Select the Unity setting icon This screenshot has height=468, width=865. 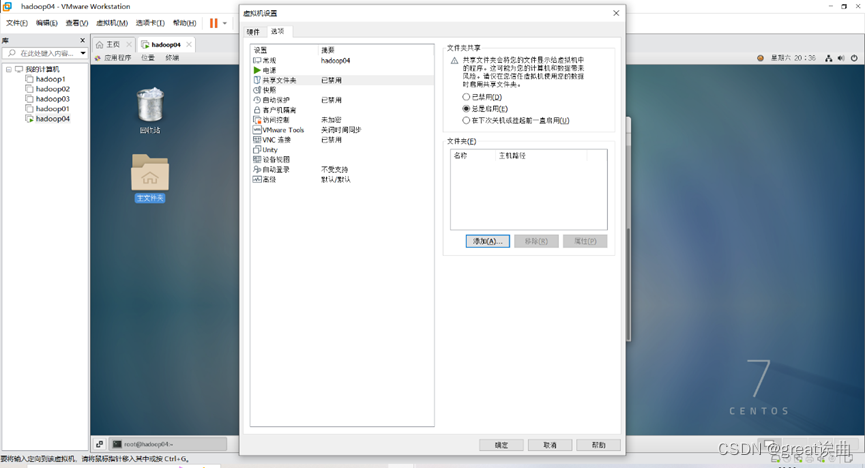point(257,150)
